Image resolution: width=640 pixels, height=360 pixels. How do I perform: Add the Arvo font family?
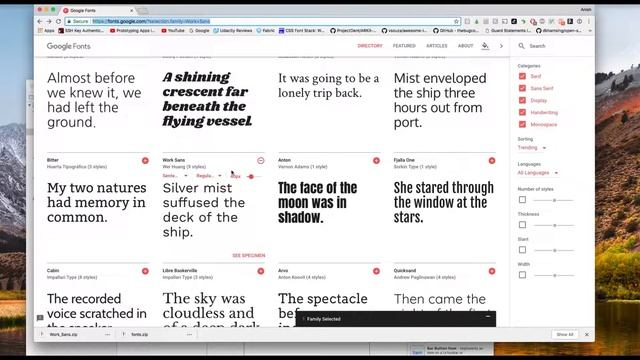click(376, 271)
